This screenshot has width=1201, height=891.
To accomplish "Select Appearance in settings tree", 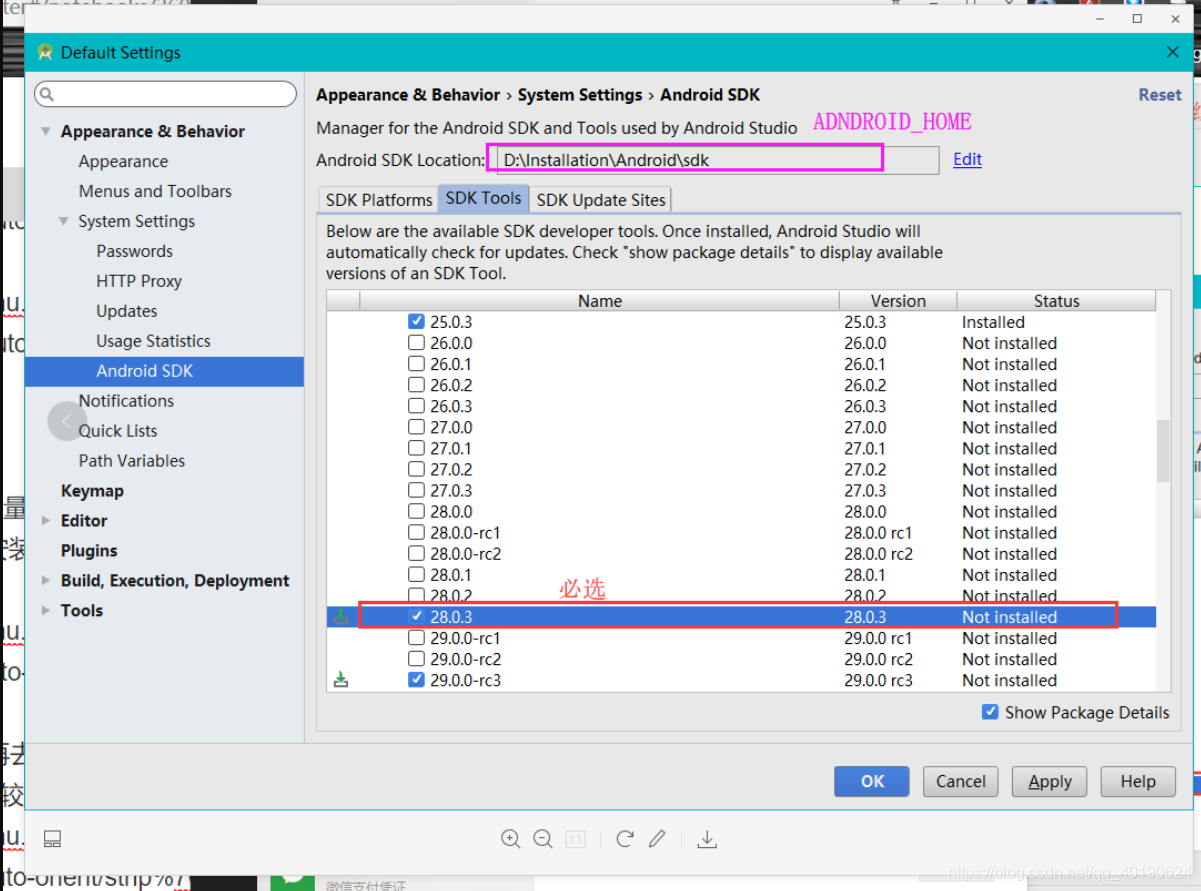I will 123,161.
